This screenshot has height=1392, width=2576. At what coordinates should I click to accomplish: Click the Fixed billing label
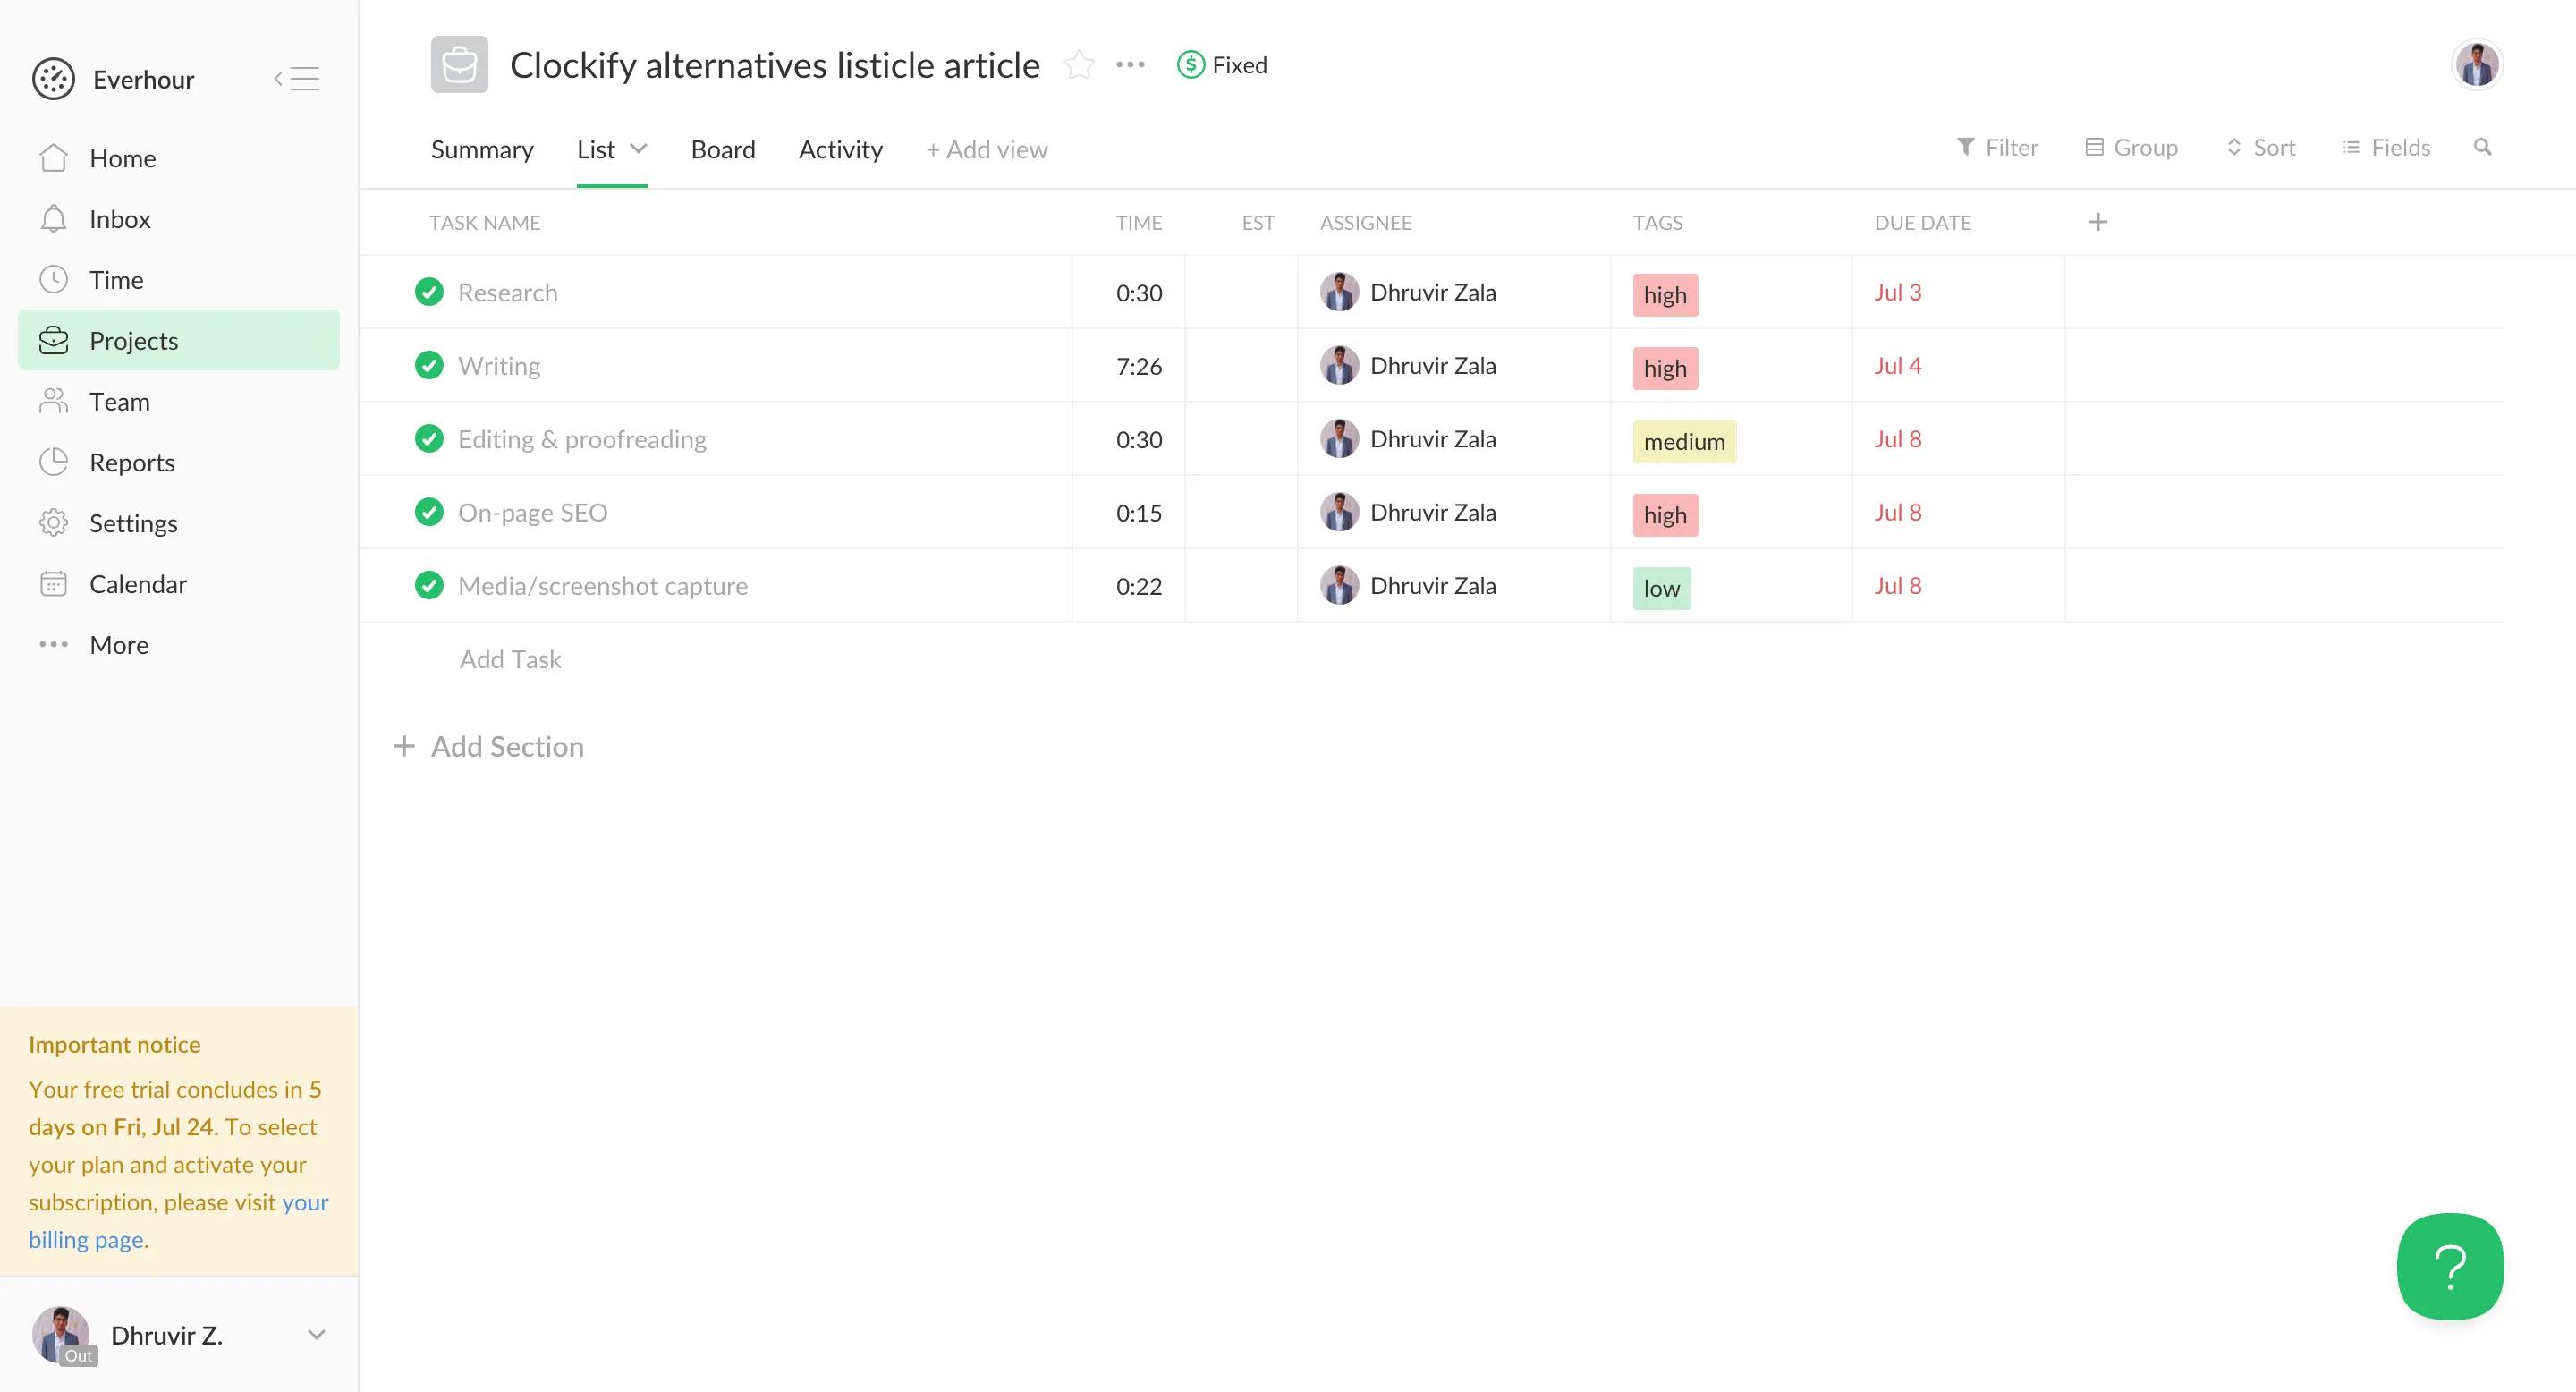coord(1240,65)
